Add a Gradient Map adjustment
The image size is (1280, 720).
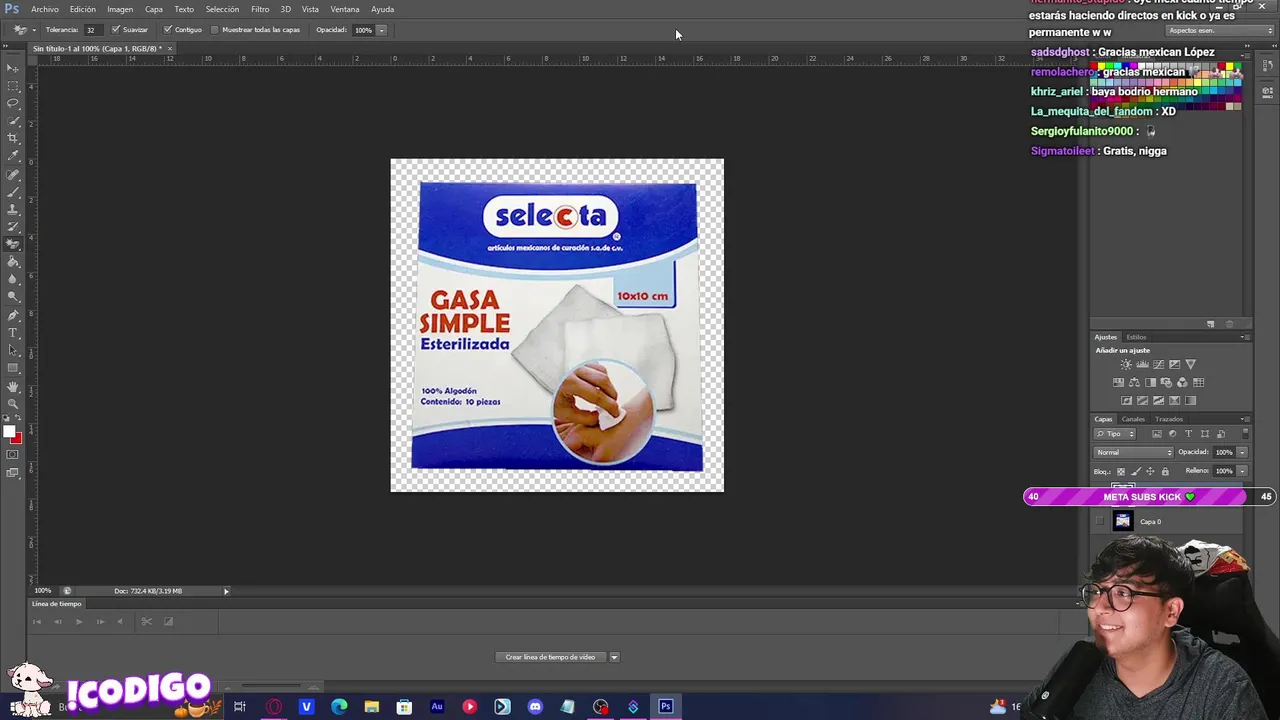pos(1190,400)
